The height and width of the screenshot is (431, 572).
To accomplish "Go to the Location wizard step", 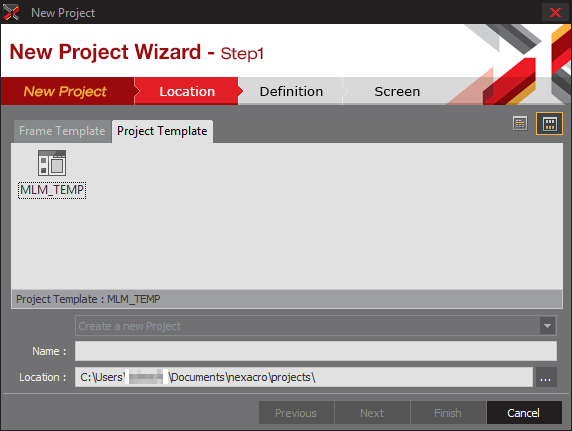I will click(187, 91).
